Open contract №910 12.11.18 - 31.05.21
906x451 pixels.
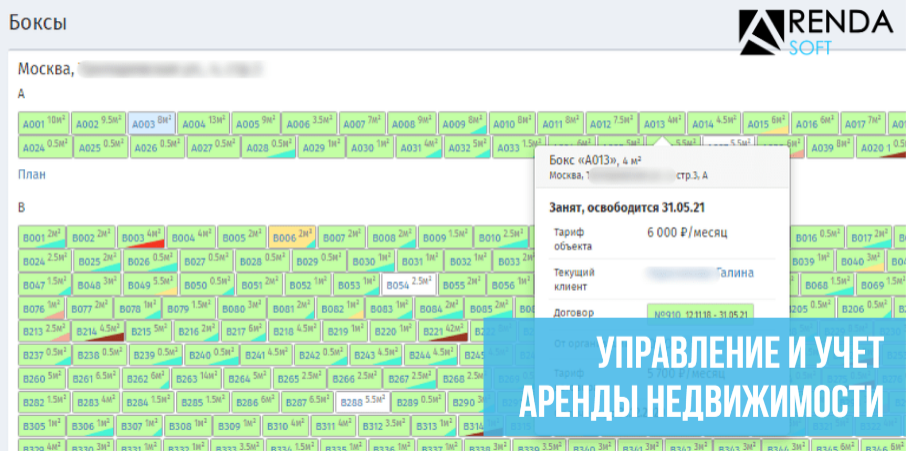click(x=700, y=315)
